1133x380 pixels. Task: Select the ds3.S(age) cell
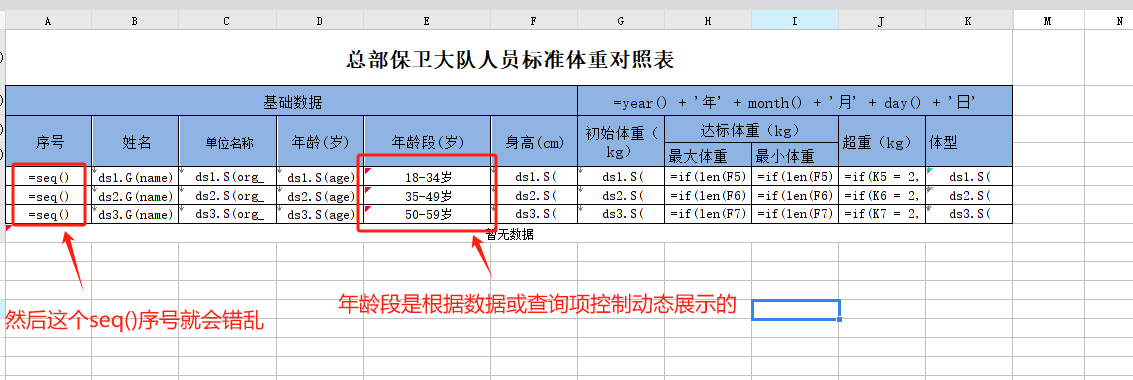tap(320, 214)
